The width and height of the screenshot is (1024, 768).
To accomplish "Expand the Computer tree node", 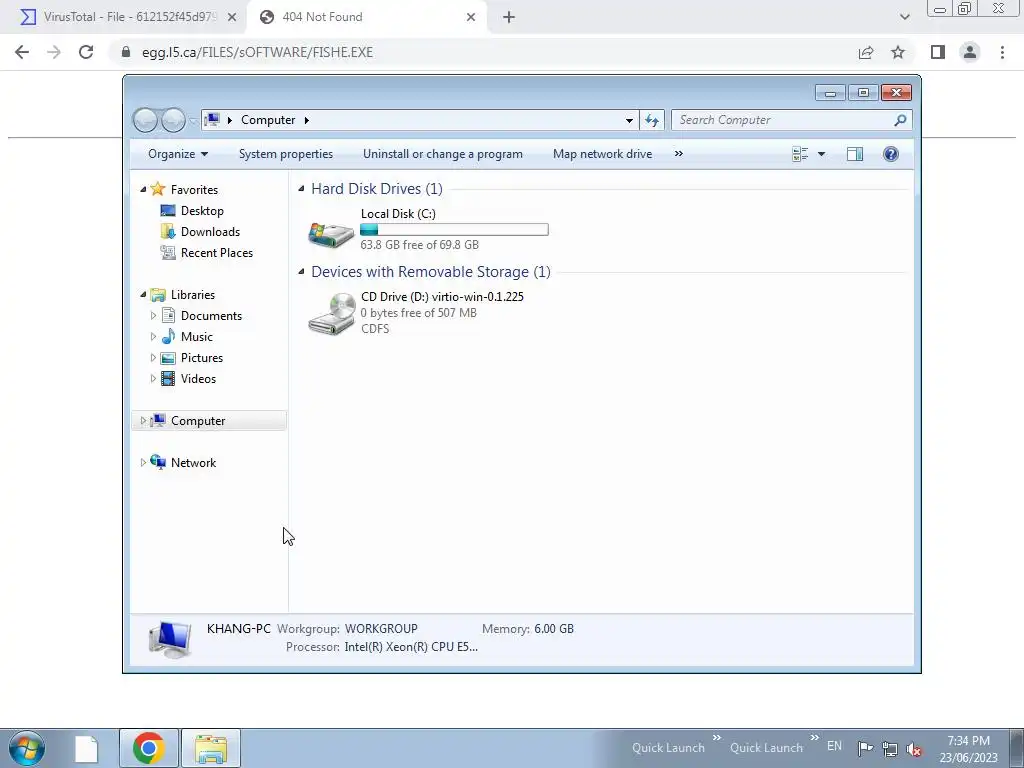I will click(143, 421).
